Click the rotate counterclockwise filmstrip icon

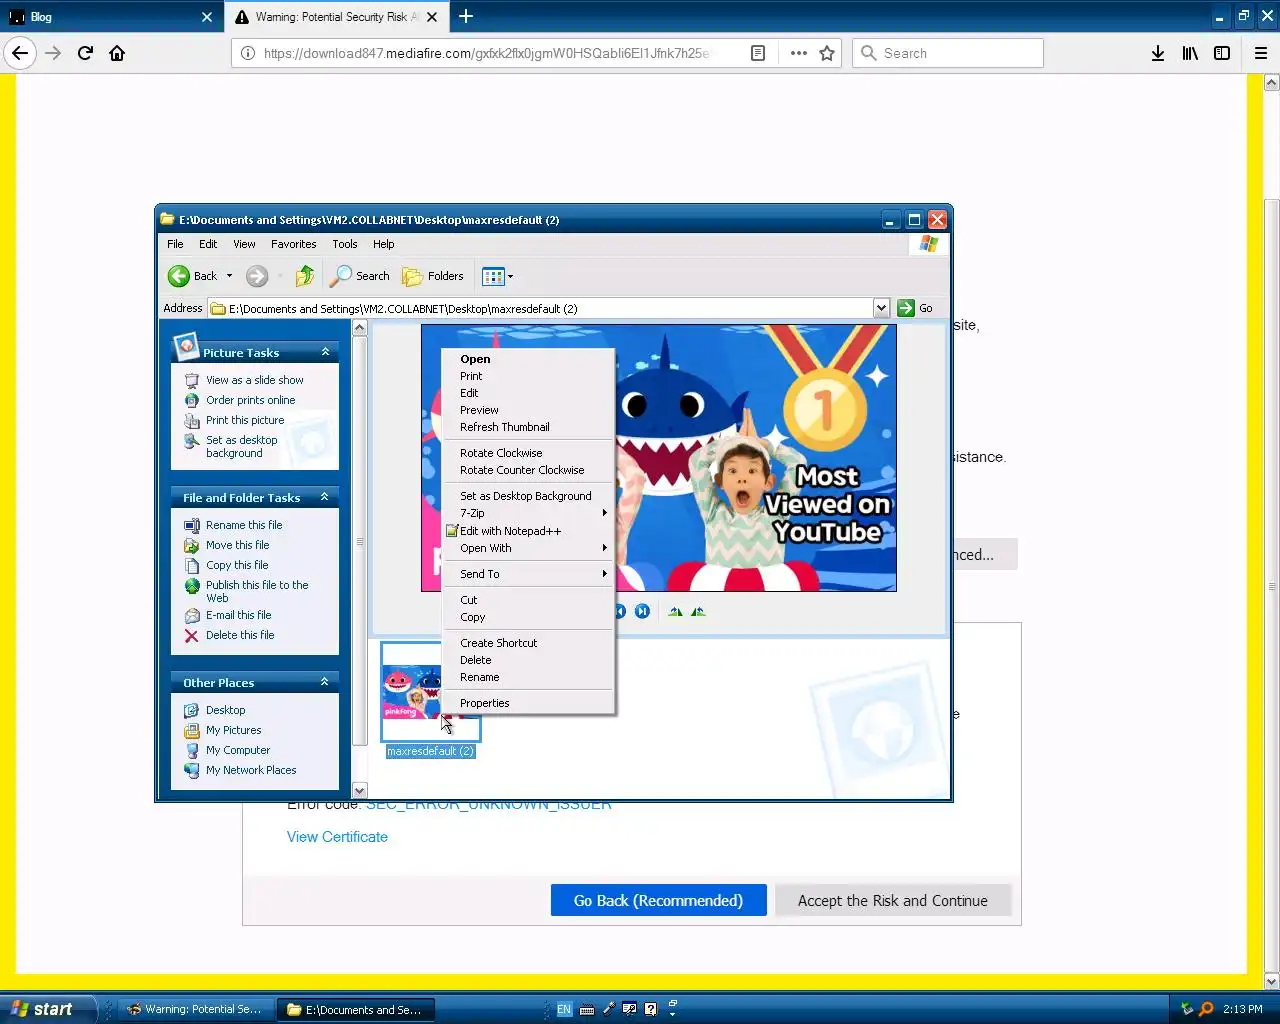(x=699, y=611)
